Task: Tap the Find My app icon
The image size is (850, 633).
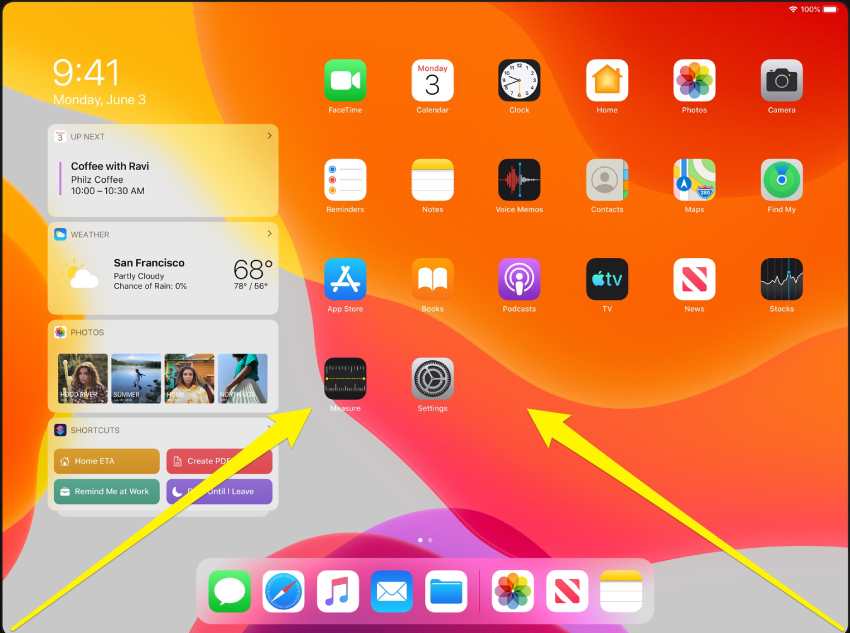Action: 781,180
